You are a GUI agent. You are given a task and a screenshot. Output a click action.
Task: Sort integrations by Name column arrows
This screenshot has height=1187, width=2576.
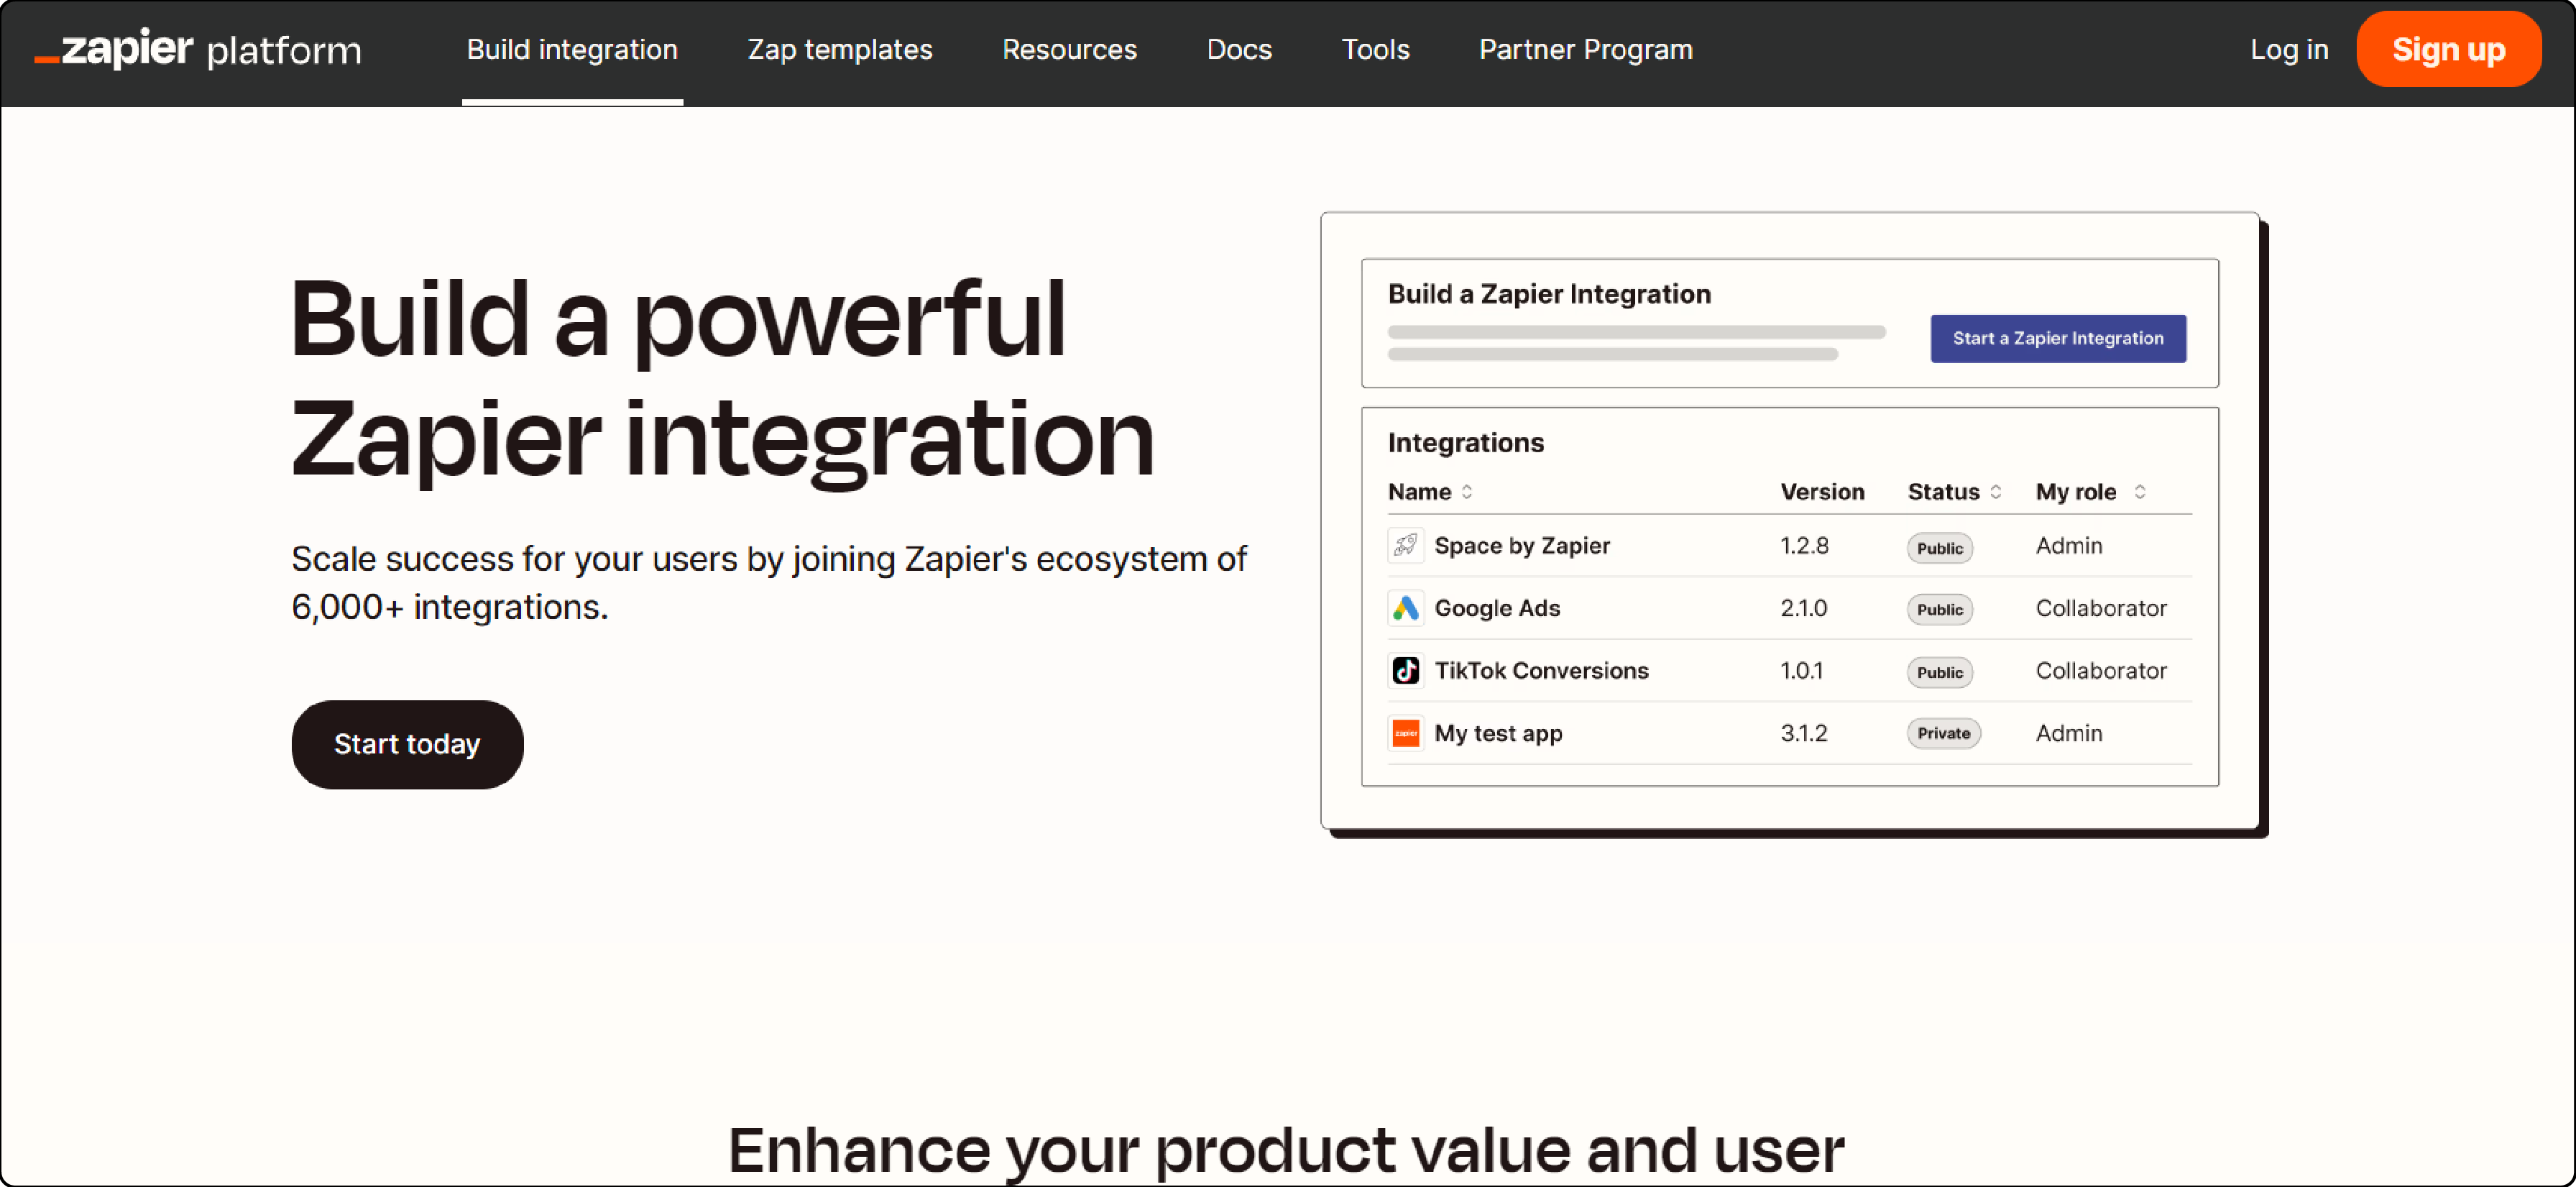[x=1466, y=491]
